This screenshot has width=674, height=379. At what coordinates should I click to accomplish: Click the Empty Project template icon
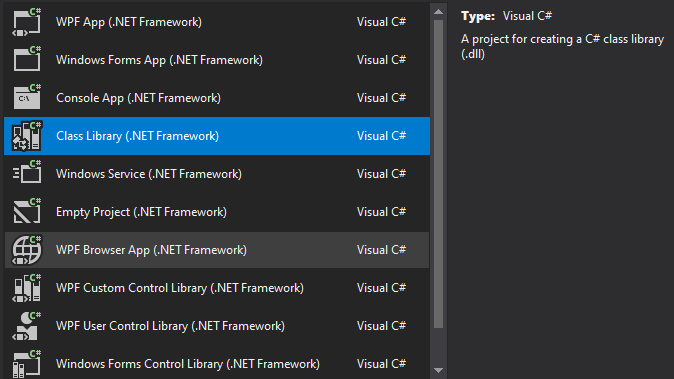(x=27, y=211)
